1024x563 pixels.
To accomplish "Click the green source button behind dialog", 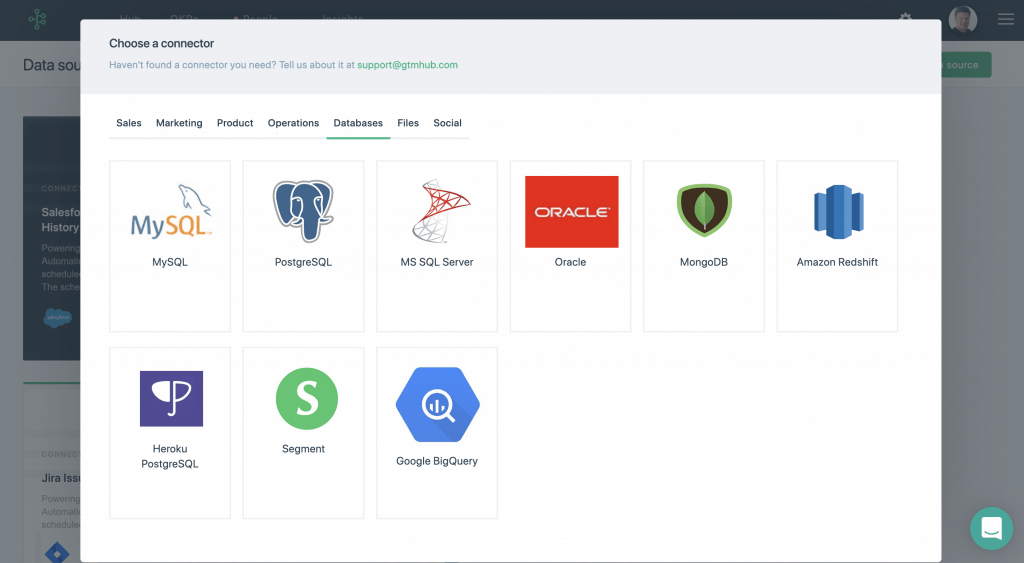I will [966, 65].
